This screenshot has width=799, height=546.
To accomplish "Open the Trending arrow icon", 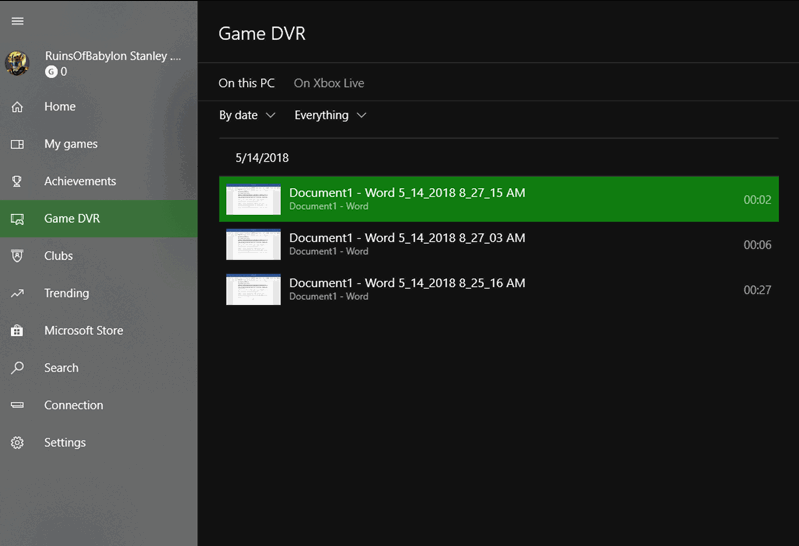I will (x=17, y=293).
